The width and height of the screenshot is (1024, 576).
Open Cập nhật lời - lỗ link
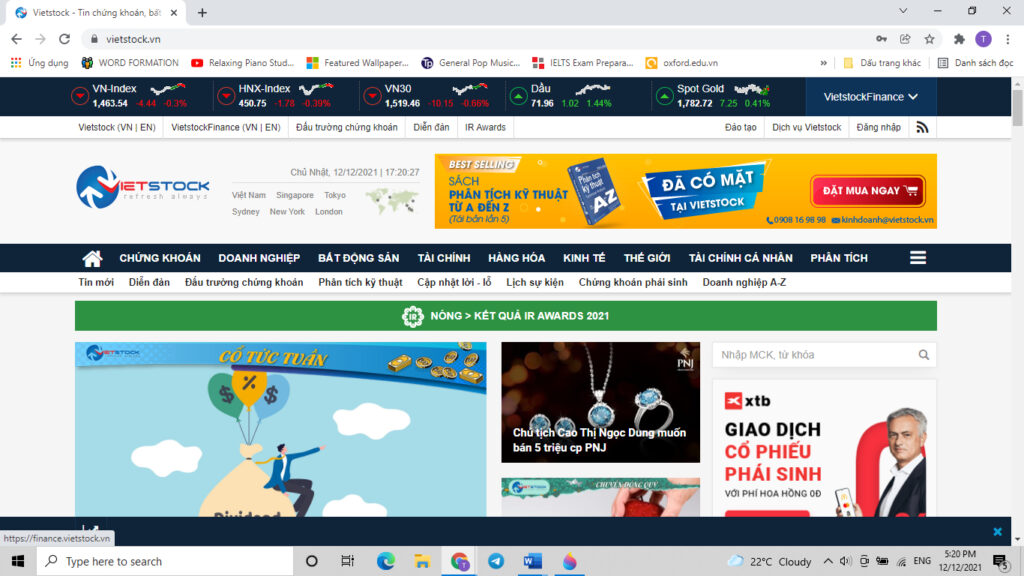pos(454,282)
